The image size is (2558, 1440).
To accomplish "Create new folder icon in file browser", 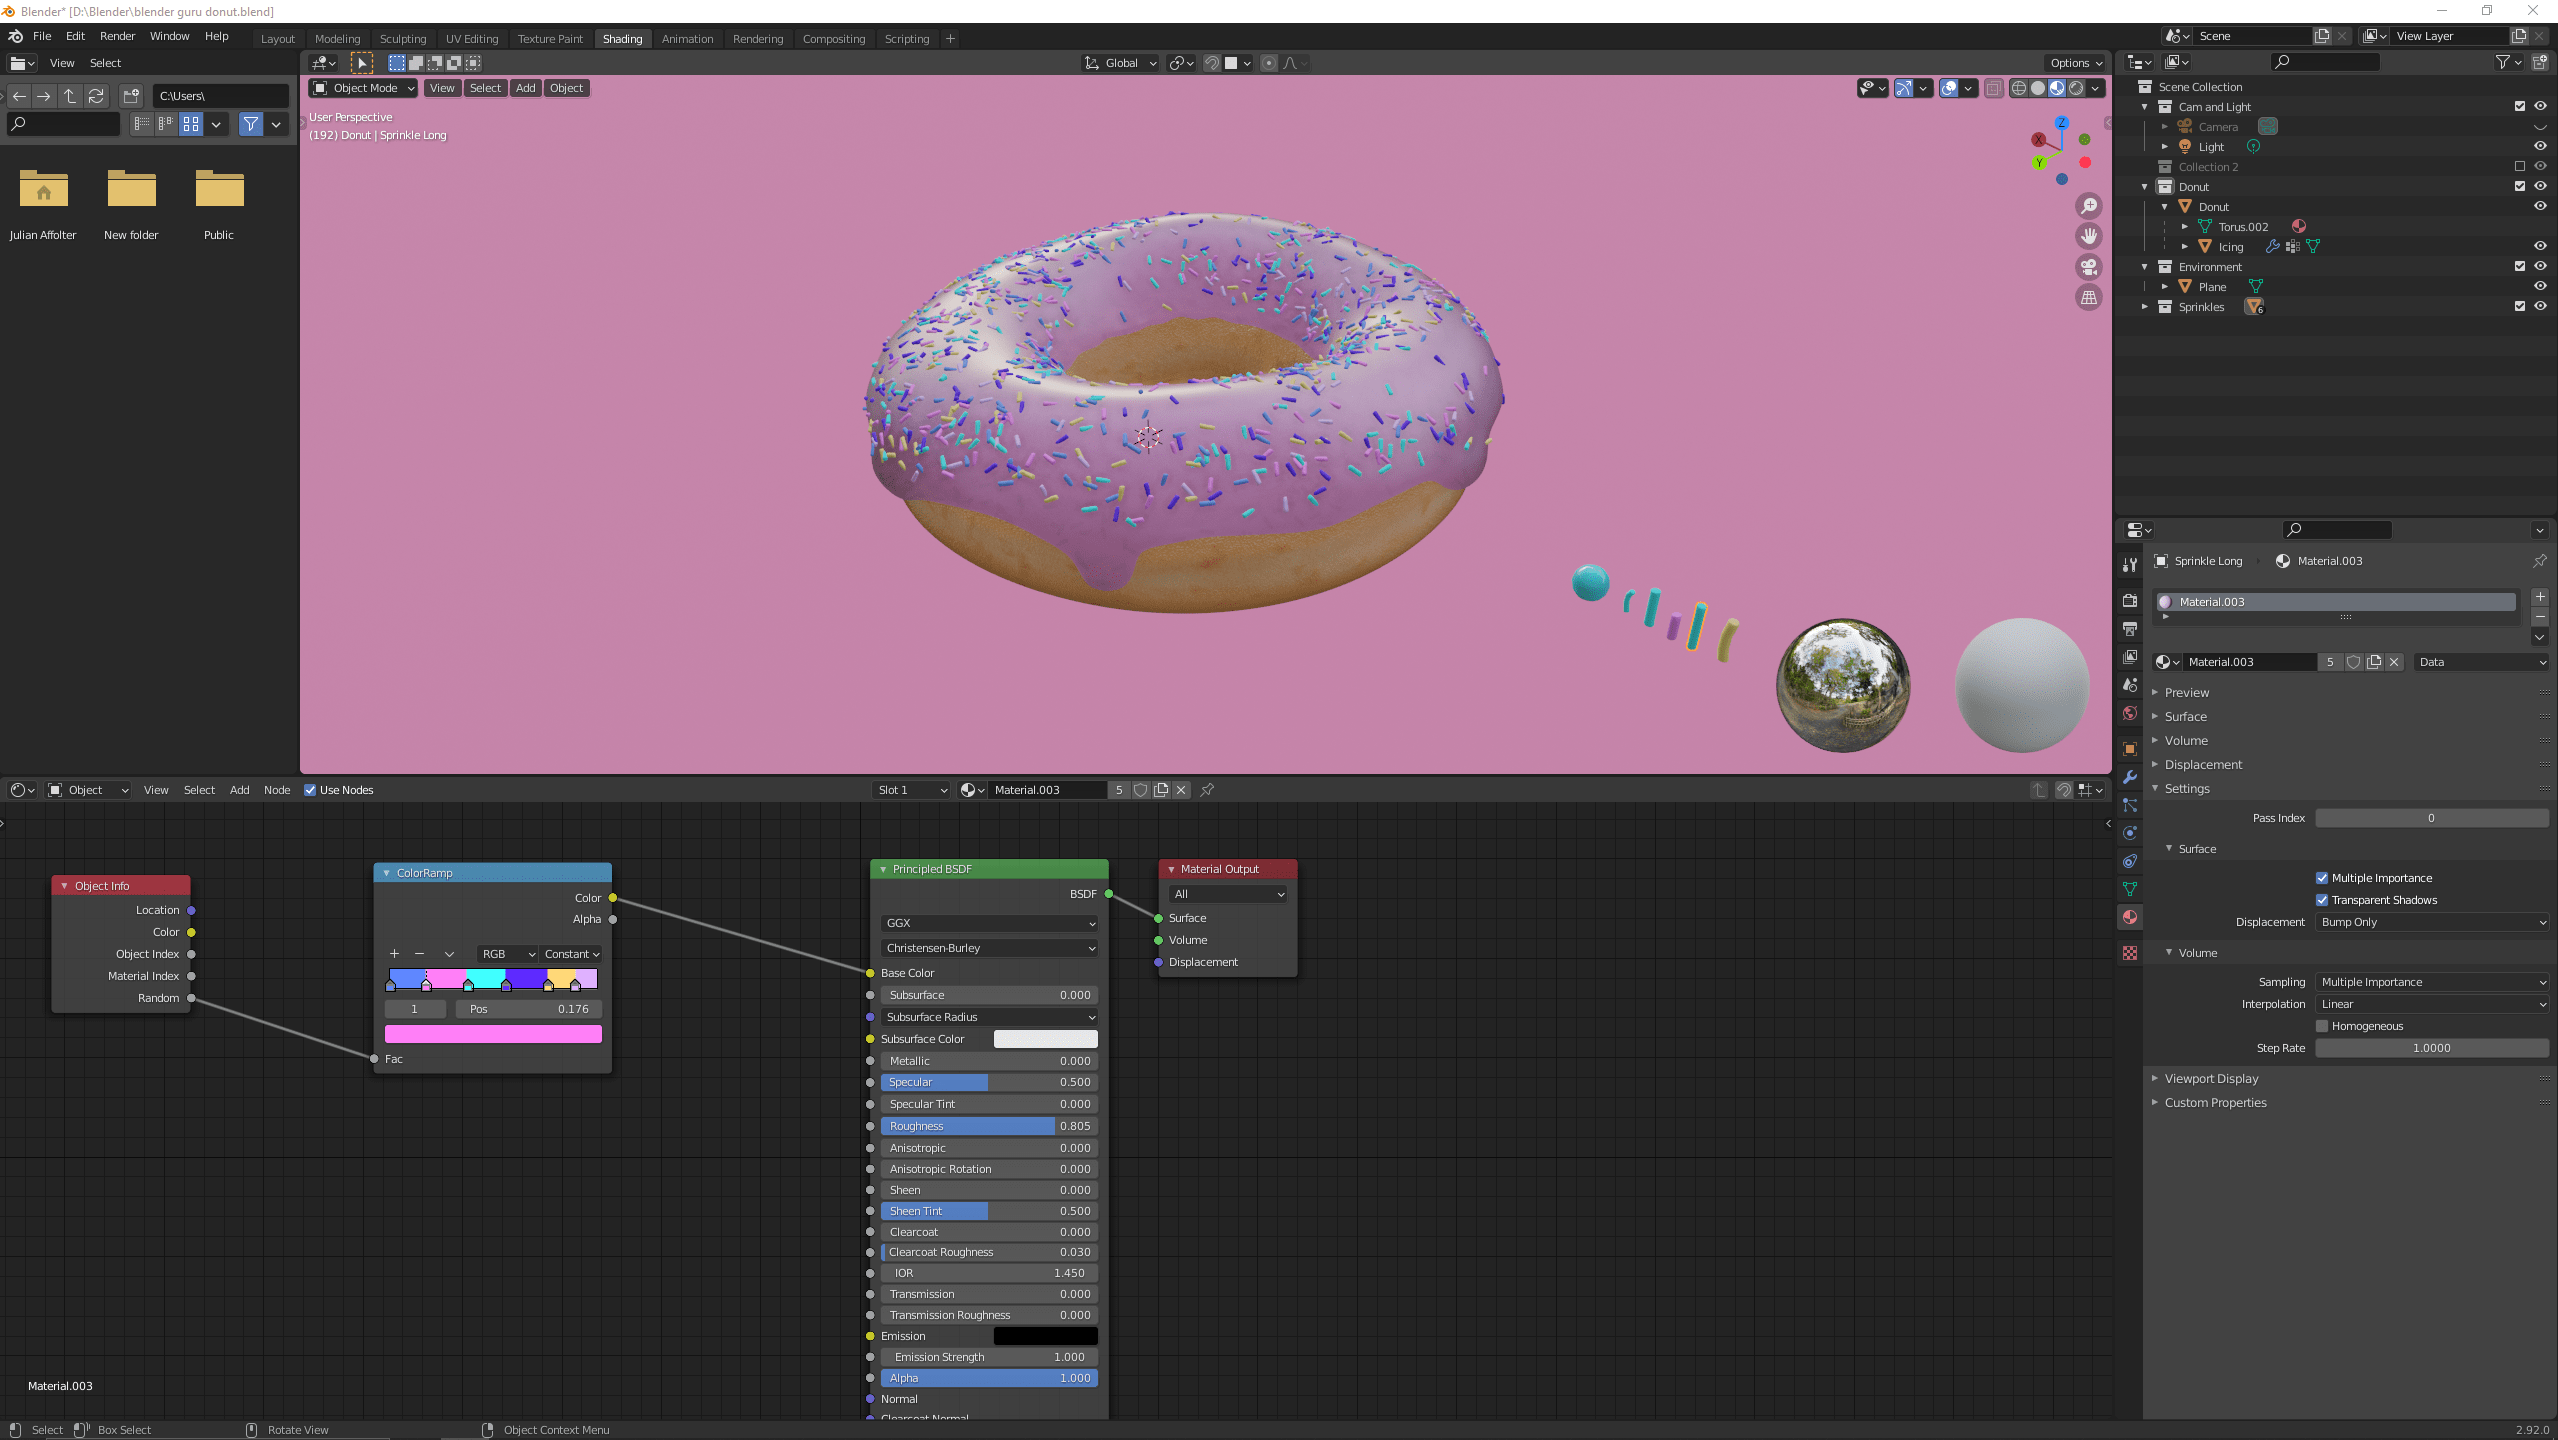I will tap(131, 96).
